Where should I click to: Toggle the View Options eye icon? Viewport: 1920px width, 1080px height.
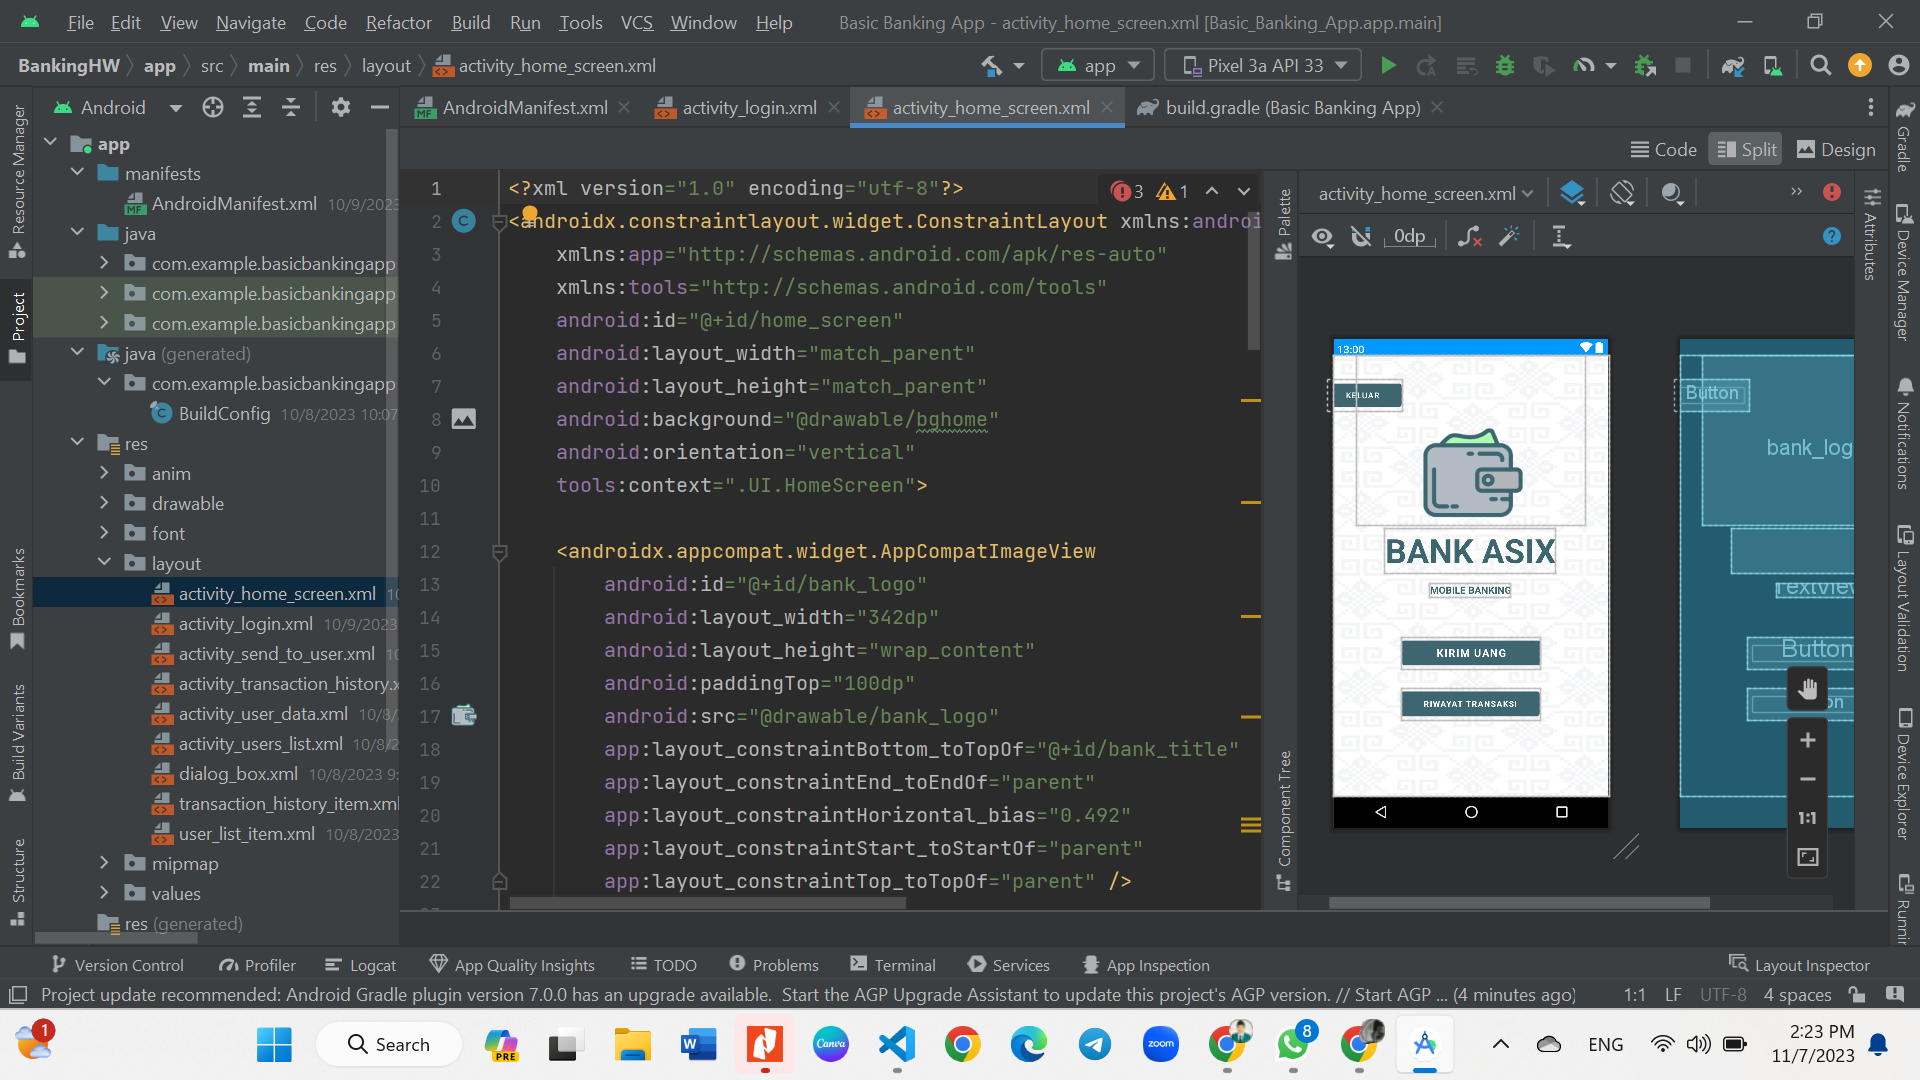1322,237
